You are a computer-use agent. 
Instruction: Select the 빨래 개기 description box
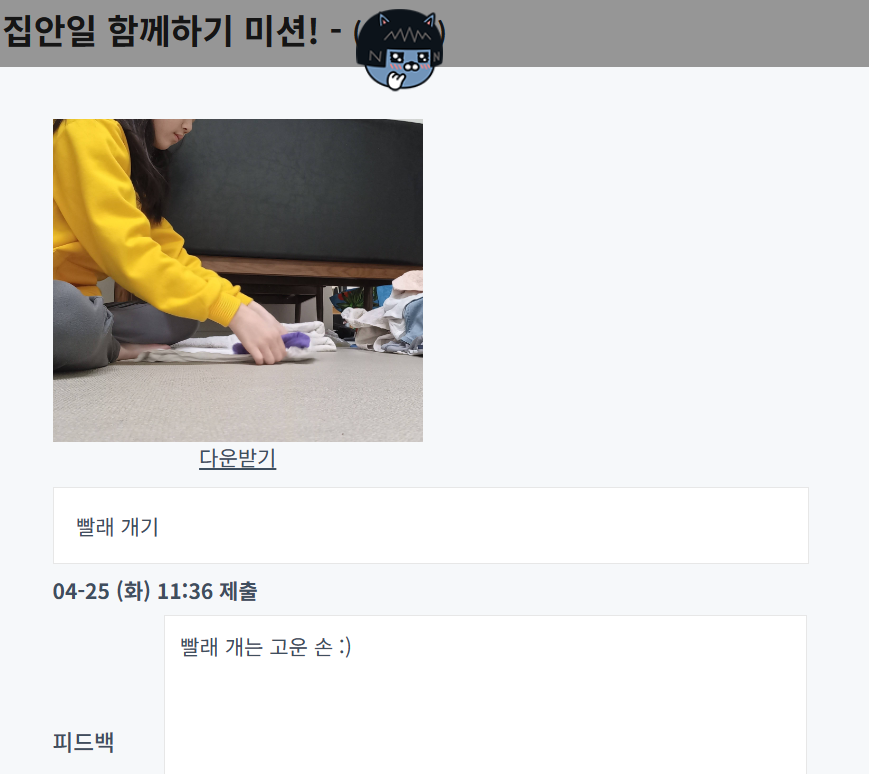(x=431, y=526)
